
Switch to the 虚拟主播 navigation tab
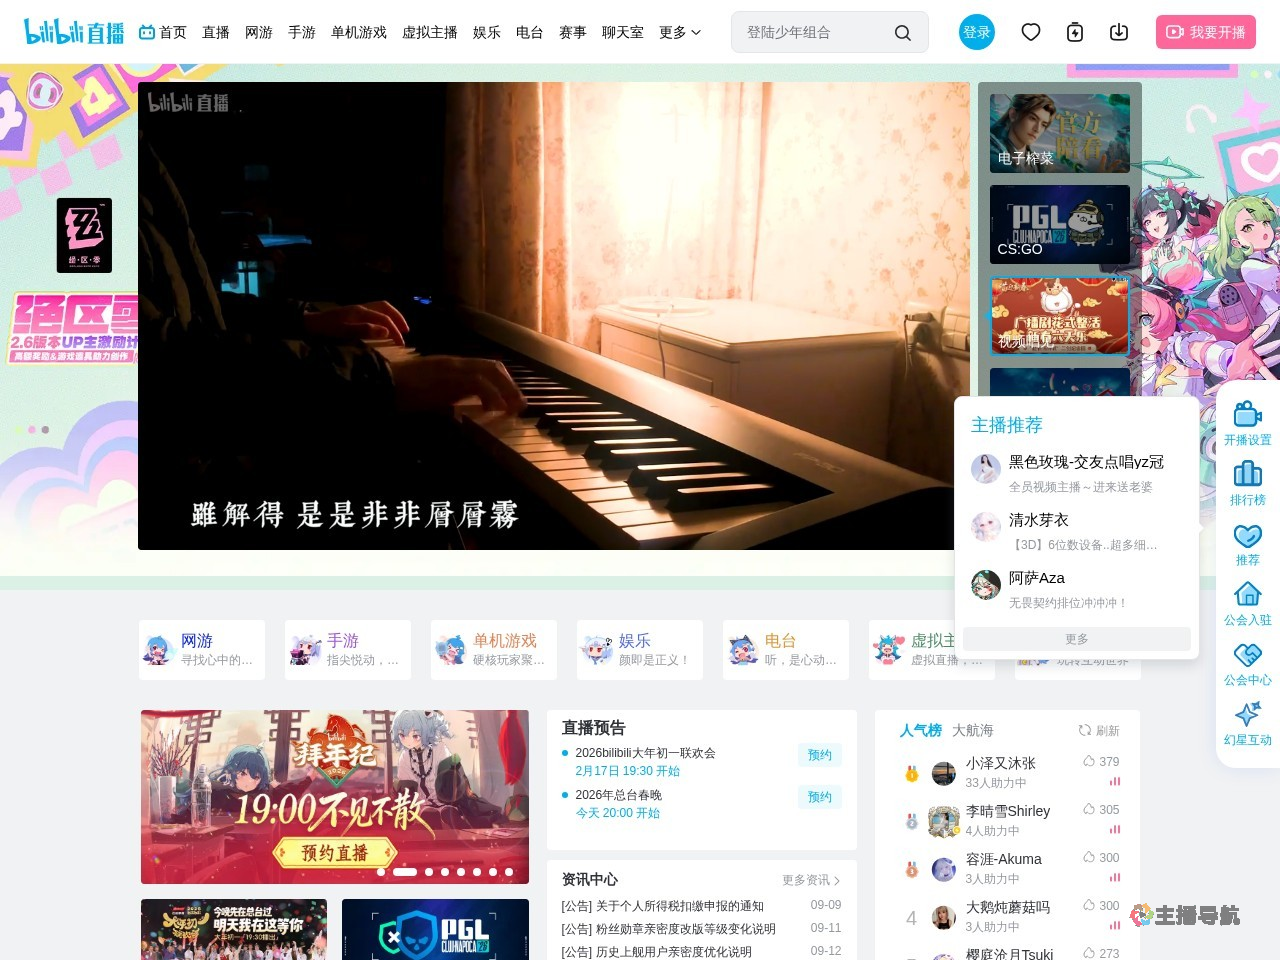click(x=429, y=32)
